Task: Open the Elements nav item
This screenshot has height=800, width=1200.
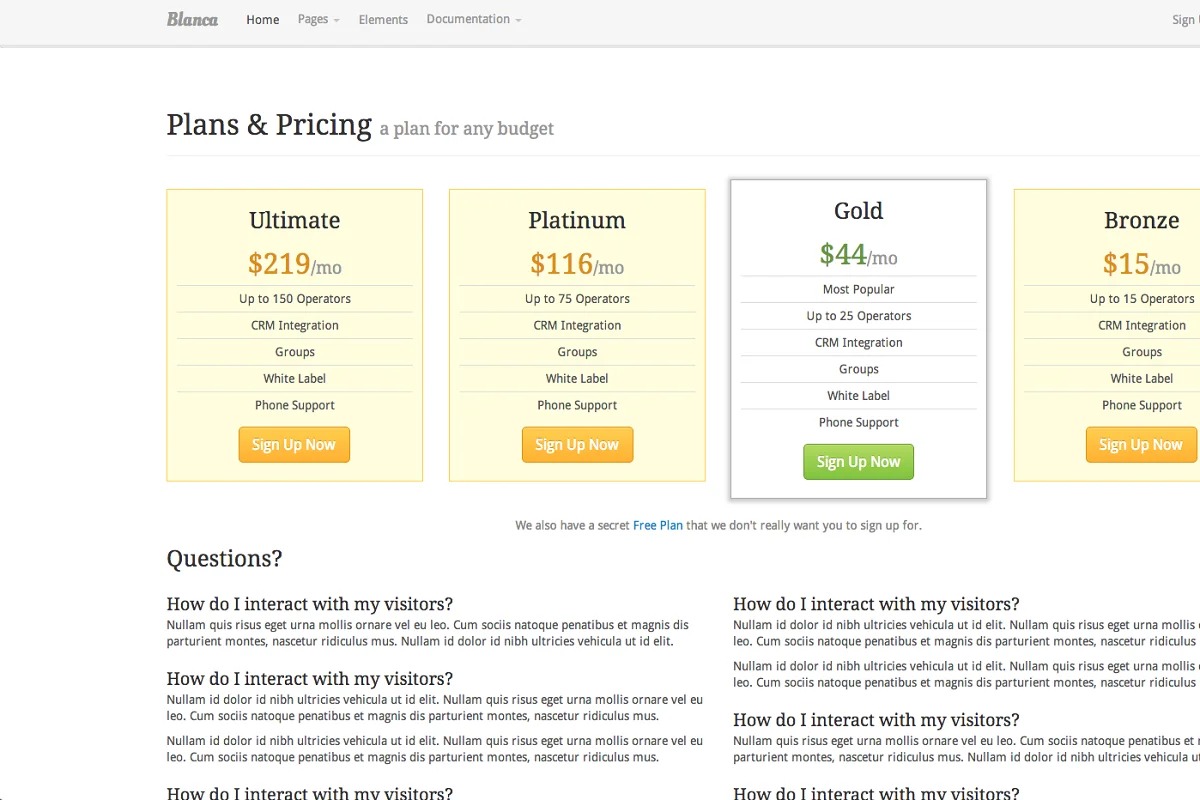Action: pyautogui.click(x=383, y=20)
